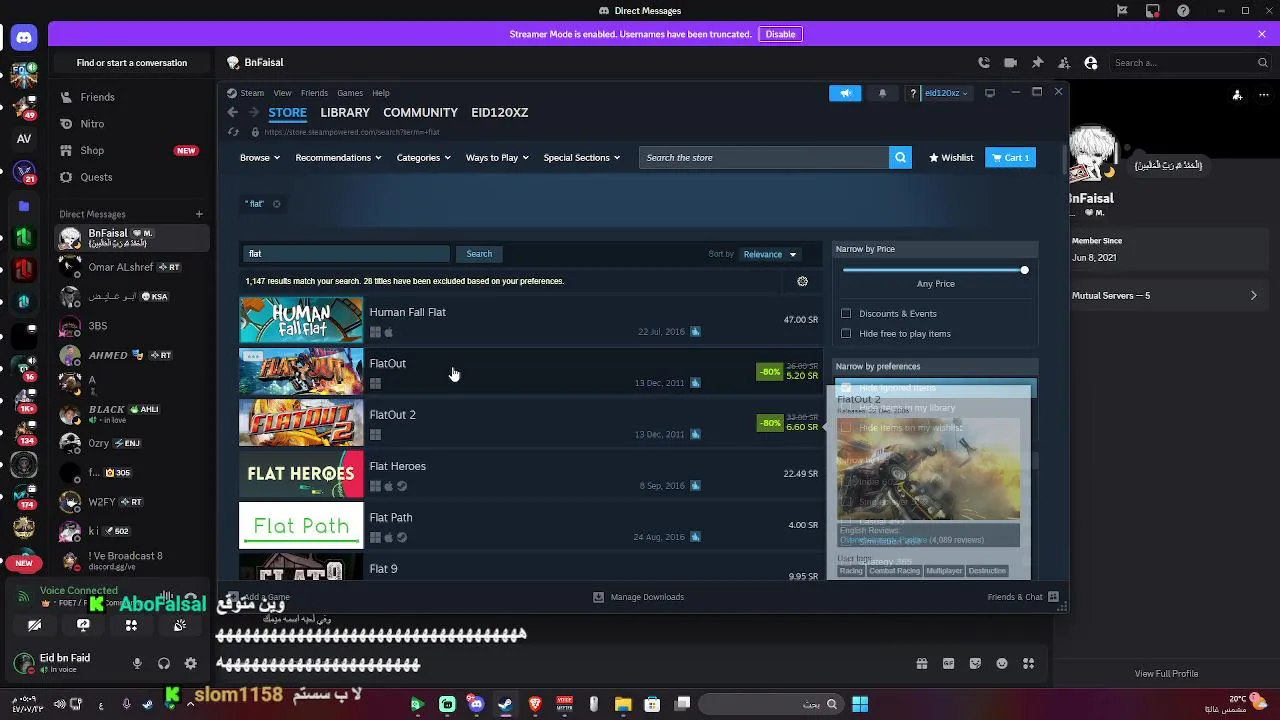Open Manage Downloads in Steam footer
The image size is (1280, 720).
639,597
